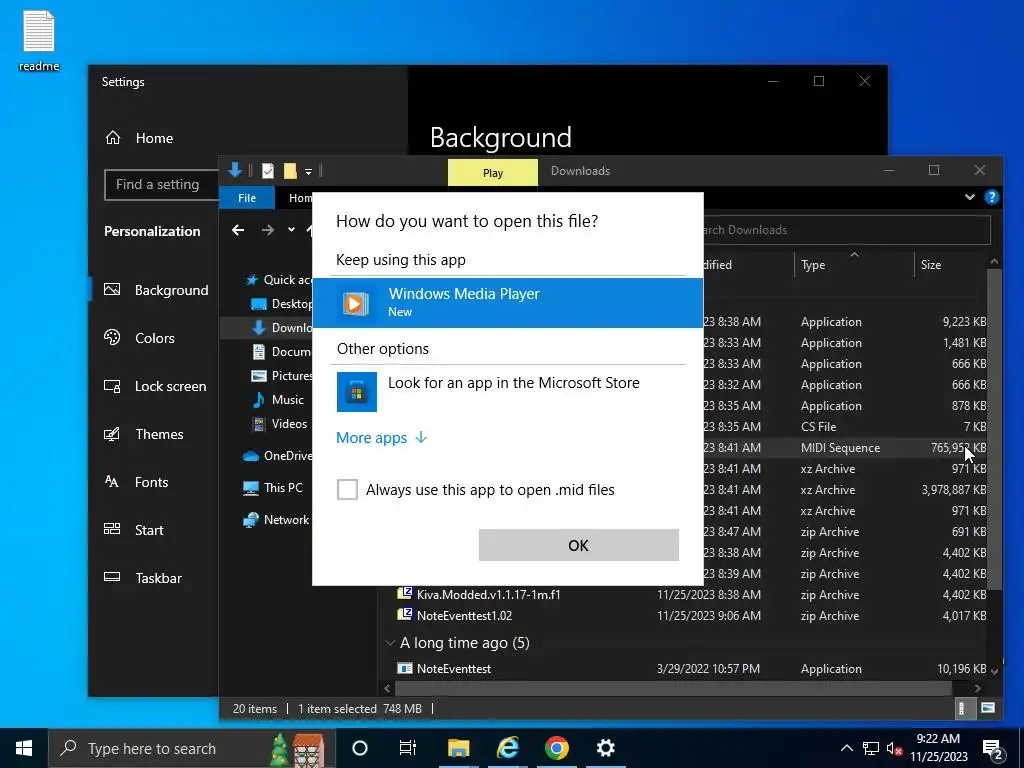Click the network tray icon
This screenshot has height=768, width=1024.
tap(871, 748)
